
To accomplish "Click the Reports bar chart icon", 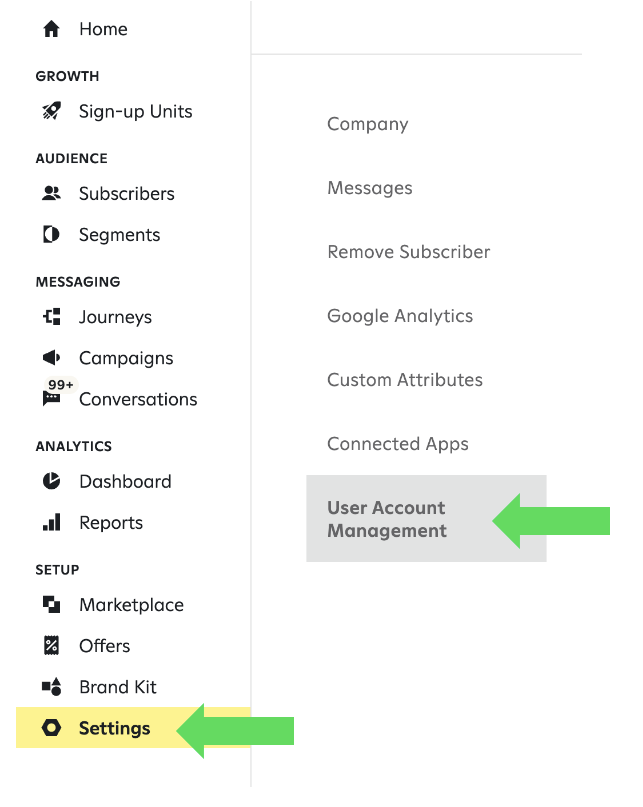I will pos(51,522).
